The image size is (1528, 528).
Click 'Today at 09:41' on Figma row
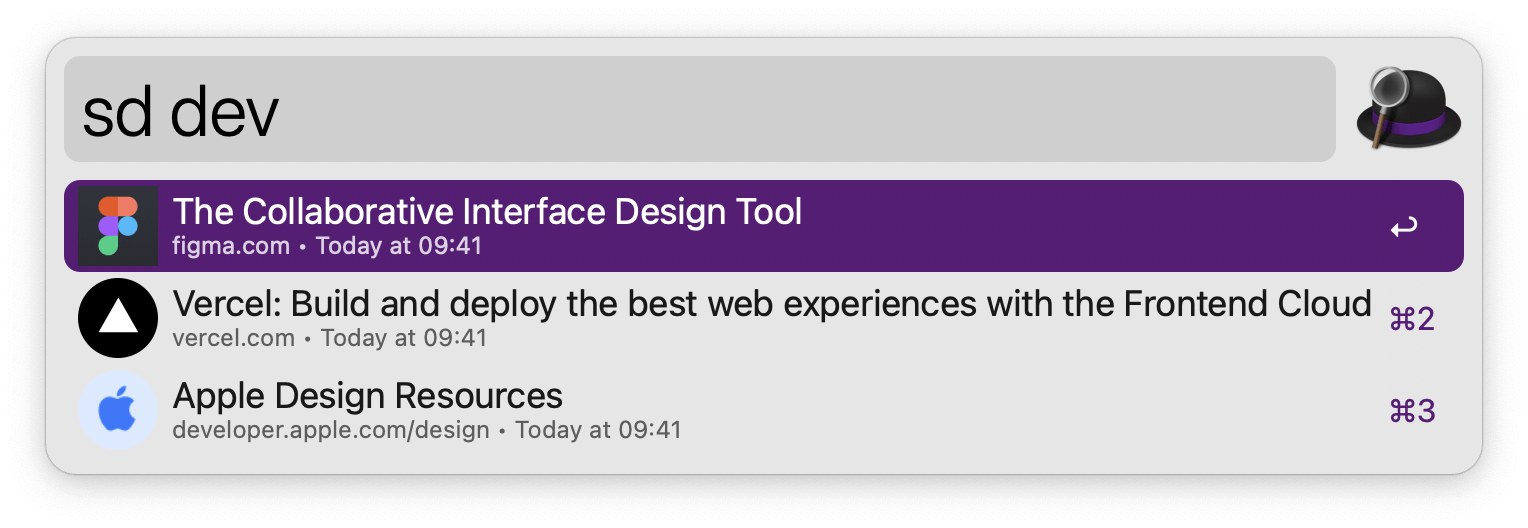pyautogui.click(x=399, y=245)
